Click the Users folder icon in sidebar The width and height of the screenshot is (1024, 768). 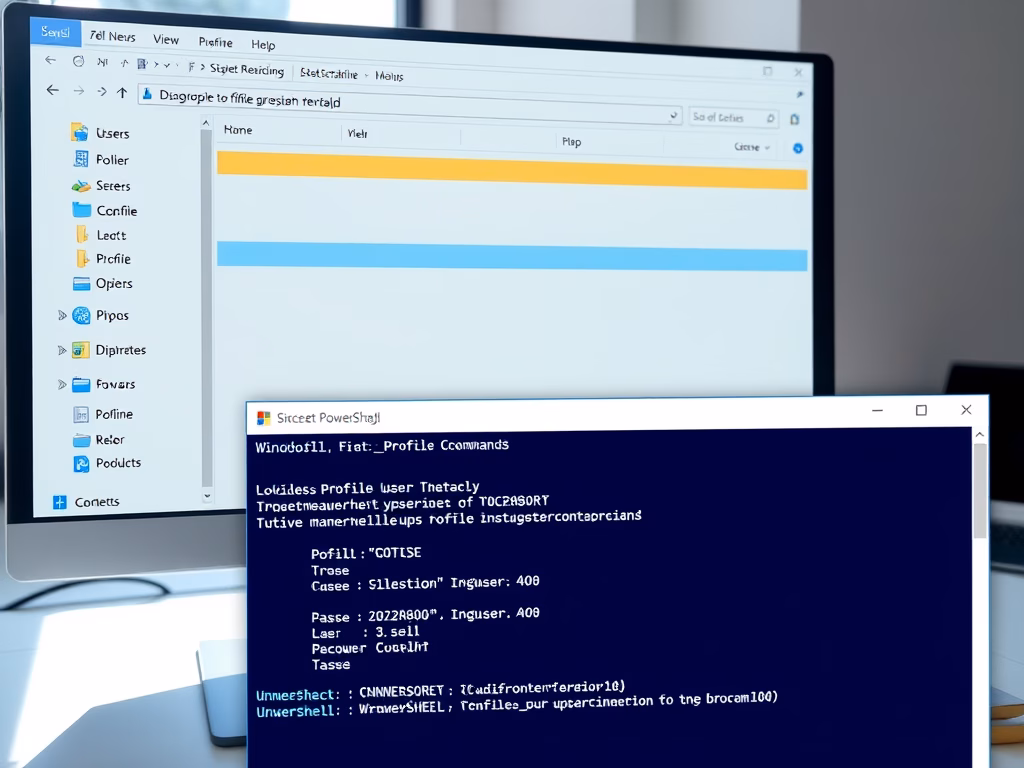(79, 132)
